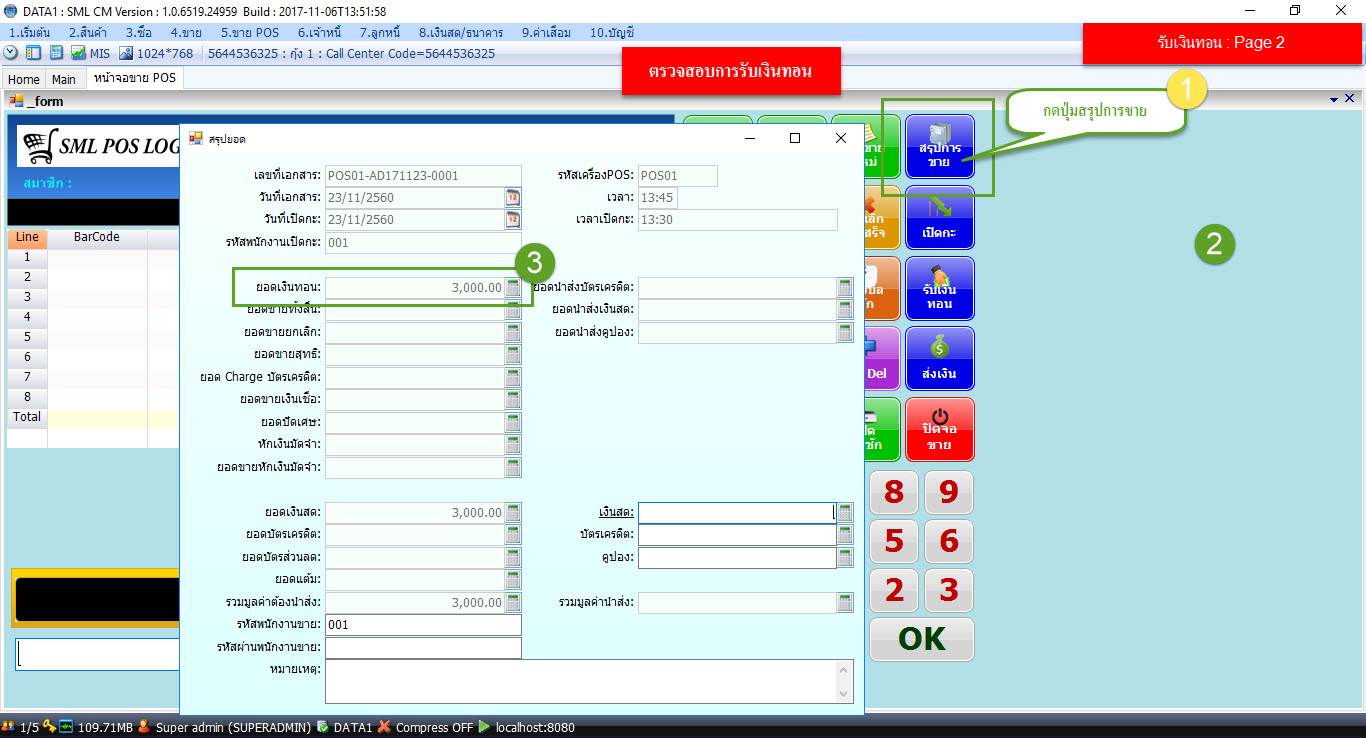Click the รหัสผ่านพนักงานขาย password field
The image size is (1366, 738).
click(423, 647)
